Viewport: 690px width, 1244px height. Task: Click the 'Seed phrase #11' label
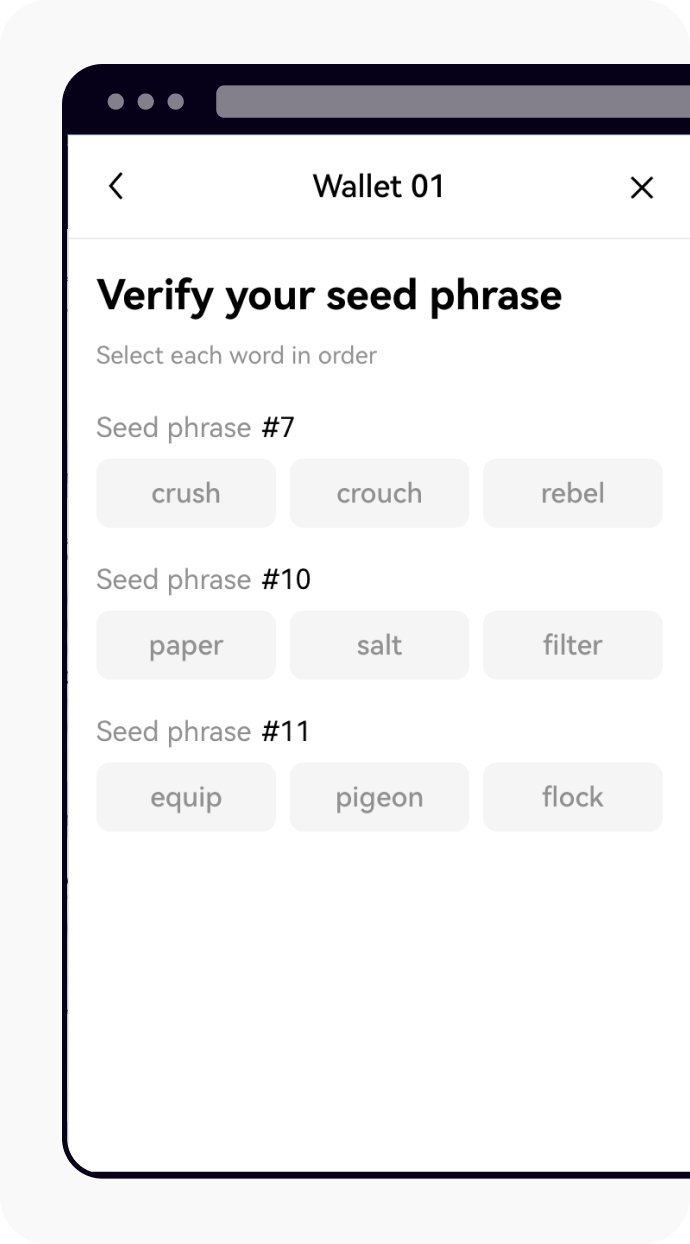click(203, 732)
